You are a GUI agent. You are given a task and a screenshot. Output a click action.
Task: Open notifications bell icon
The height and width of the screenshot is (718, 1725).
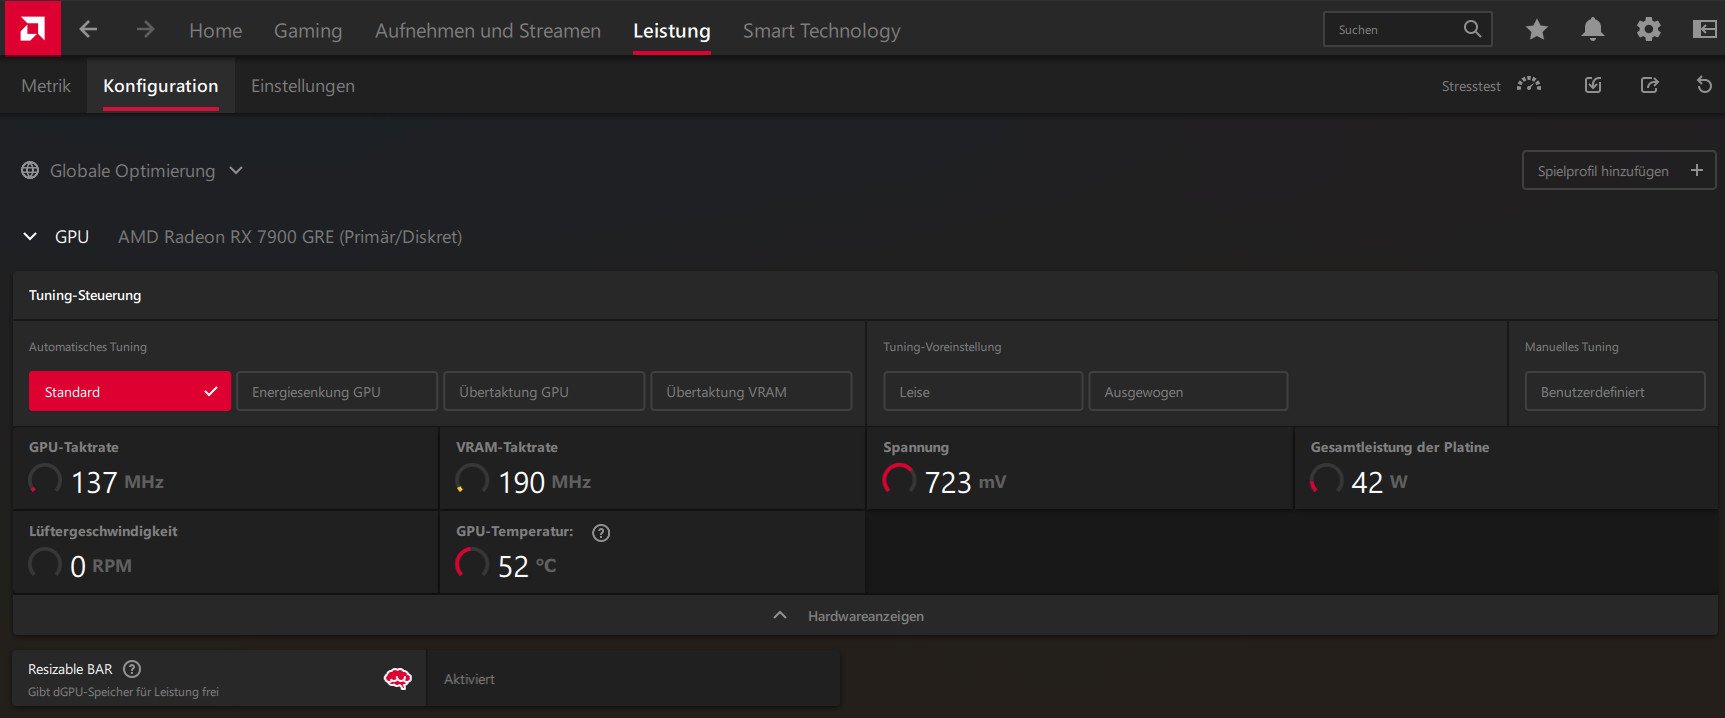coord(1593,29)
